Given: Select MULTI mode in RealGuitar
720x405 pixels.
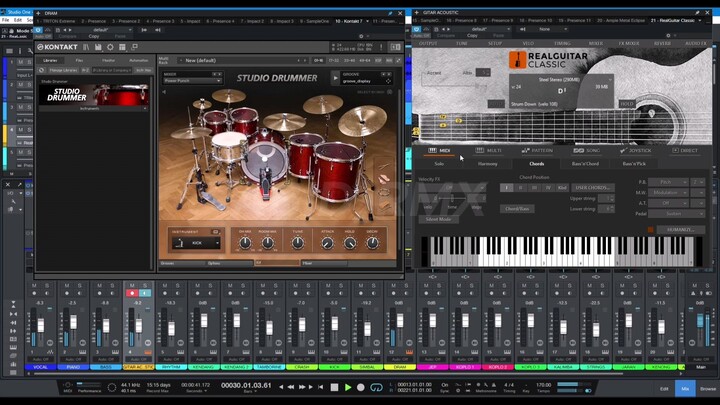Looking at the screenshot, I should [489, 151].
